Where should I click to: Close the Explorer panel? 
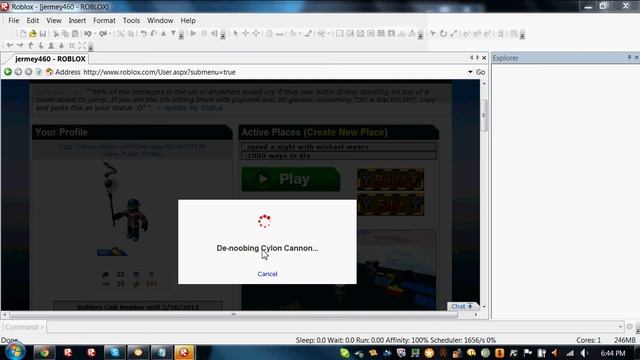pyautogui.click(x=636, y=58)
